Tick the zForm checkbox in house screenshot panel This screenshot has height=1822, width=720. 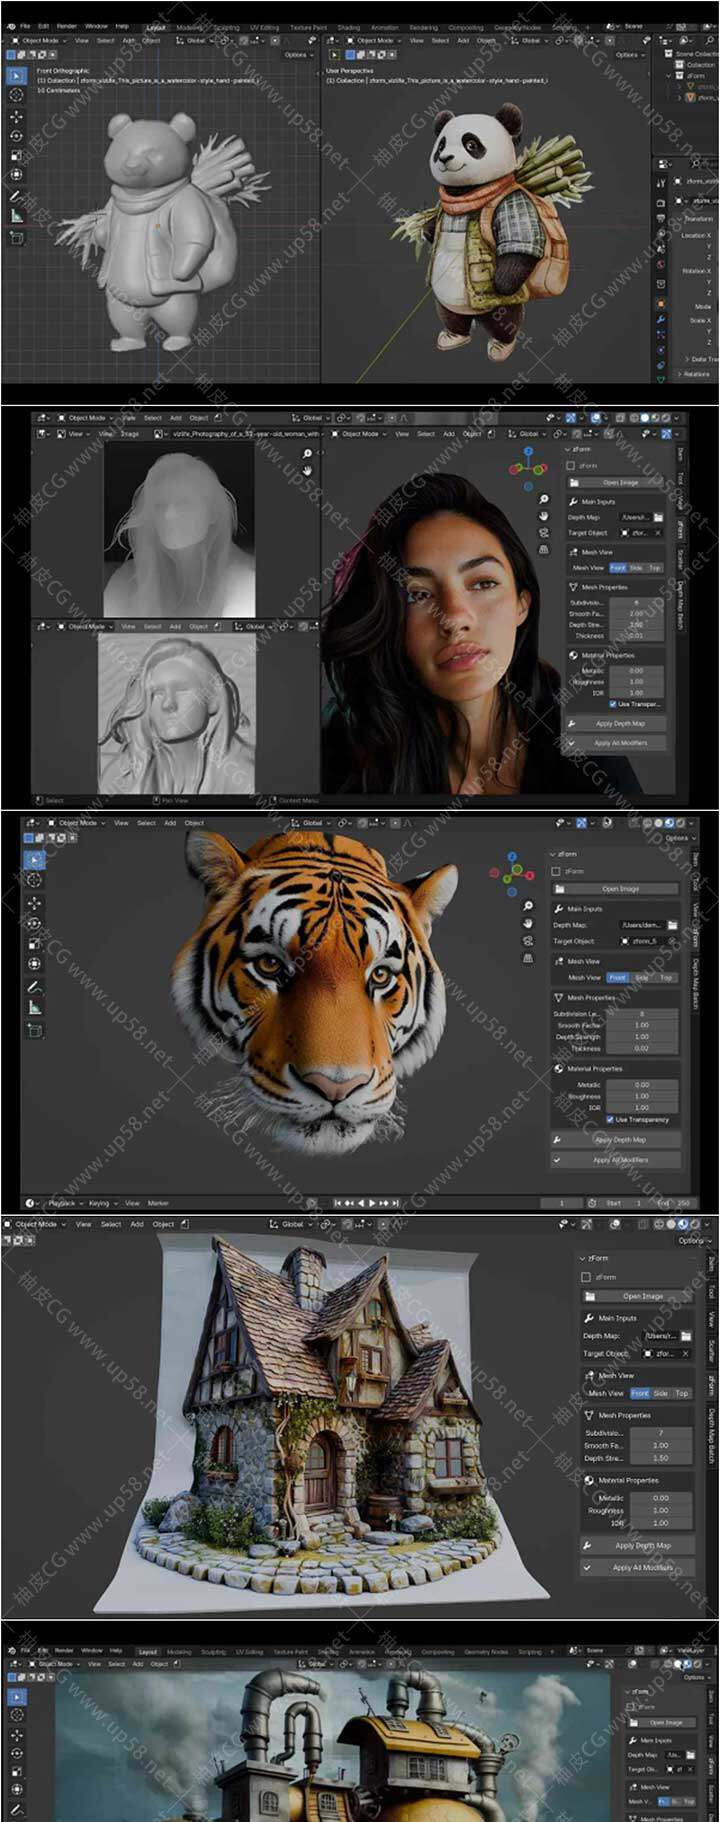tap(586, 1277)
